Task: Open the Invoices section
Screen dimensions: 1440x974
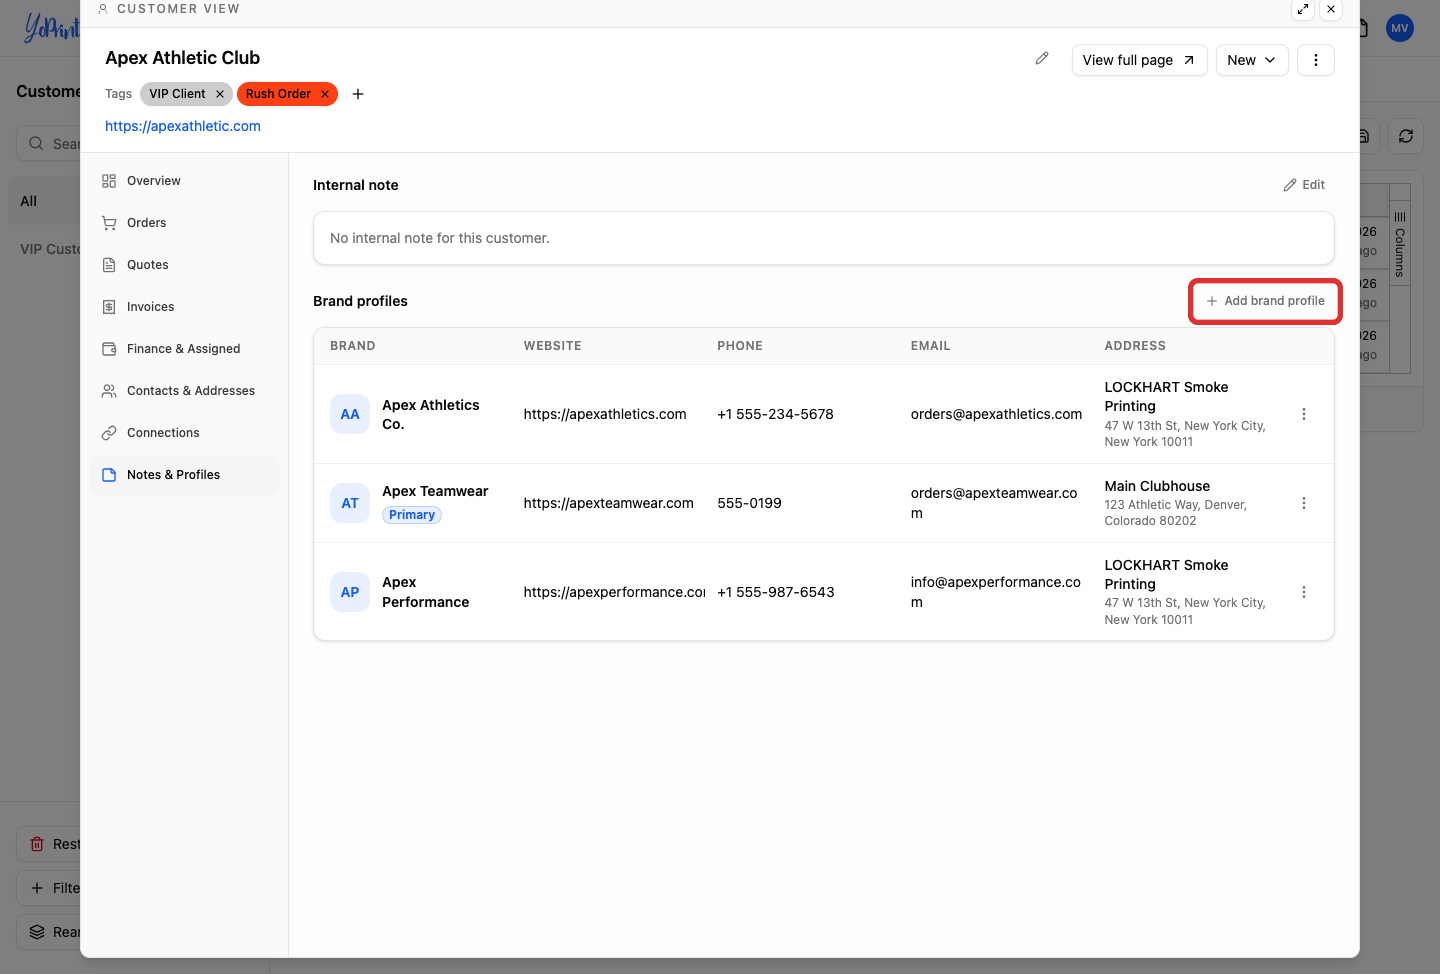Action: [185, 307]
